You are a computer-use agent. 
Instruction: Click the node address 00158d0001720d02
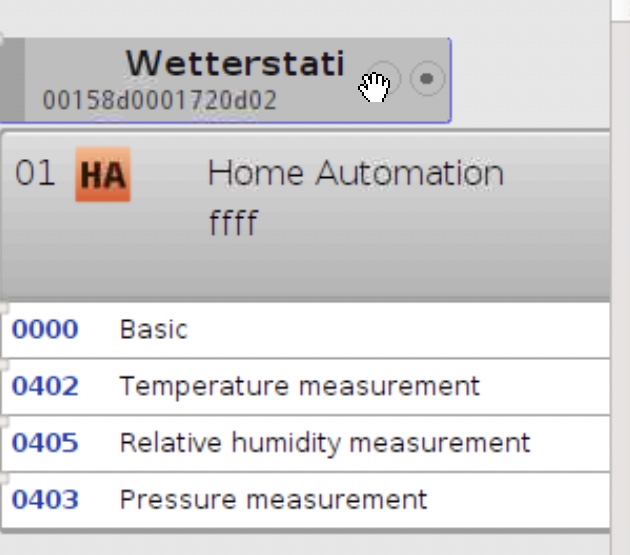tap(159, 100)
